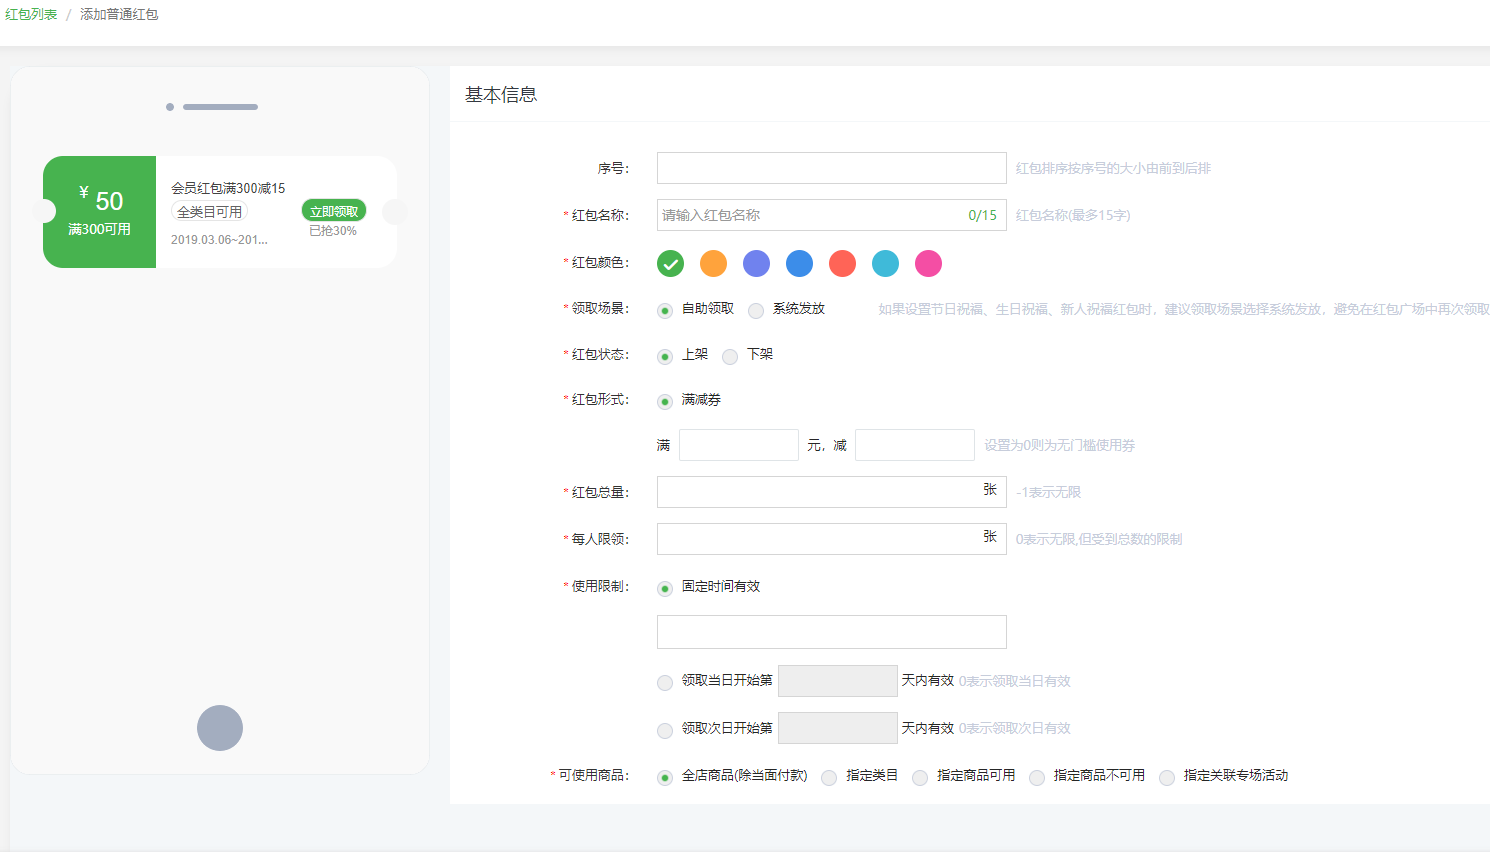Pick the purple red-packet color
Viewport: 1490px width, 852px height.
(756, 263)
